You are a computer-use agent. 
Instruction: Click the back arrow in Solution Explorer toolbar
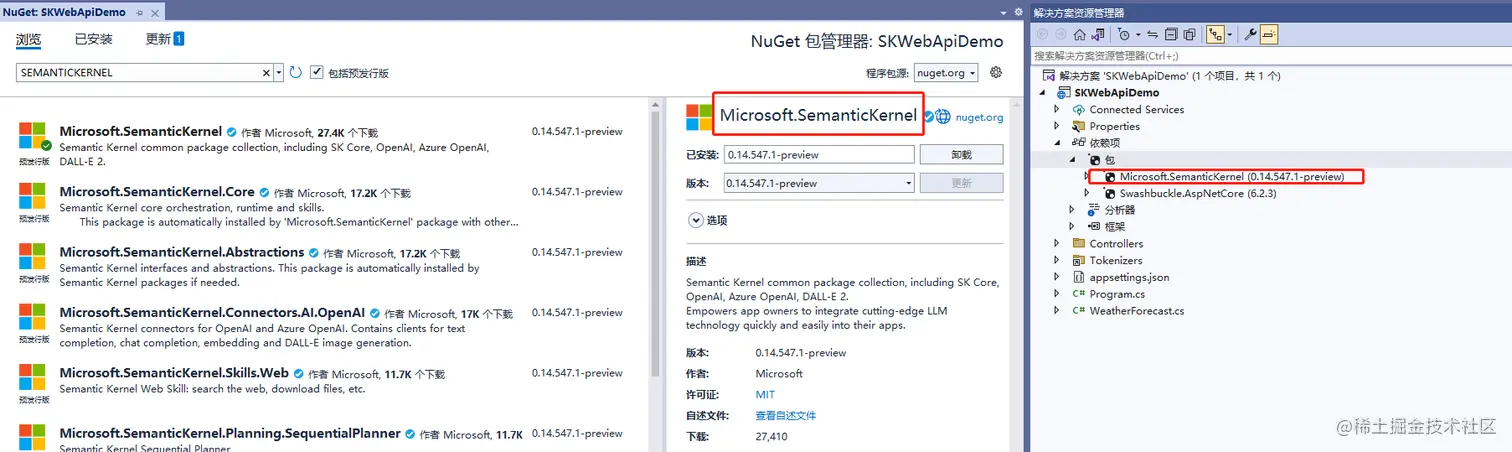pos(1043,34)
